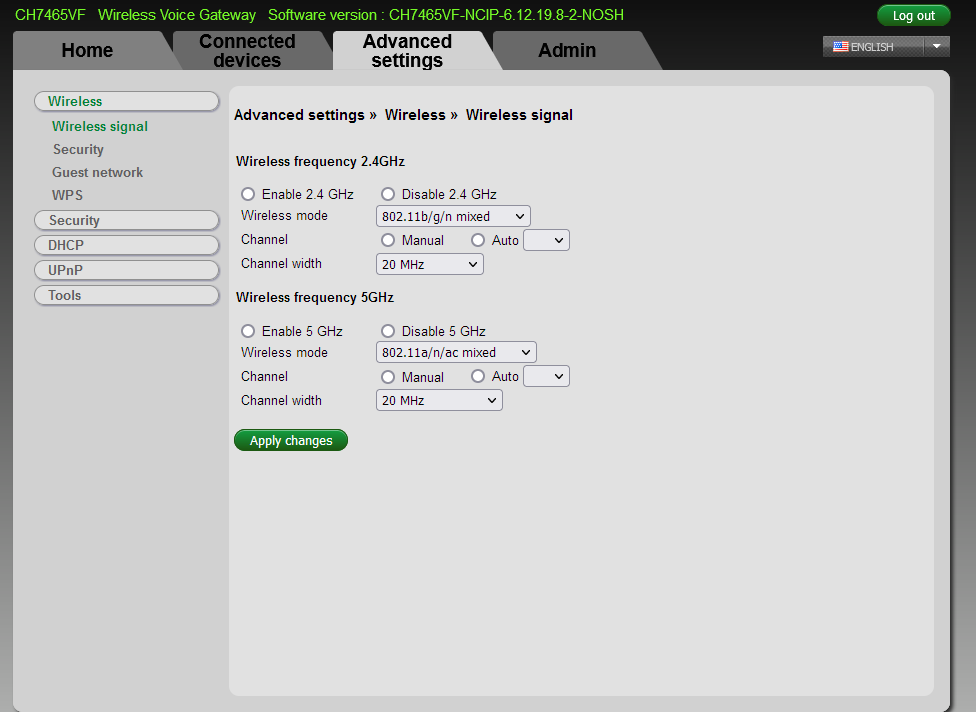Switch to the Connected devices tab
The image size is (976, 712).
pyautogui.click(x=247, y=50)
